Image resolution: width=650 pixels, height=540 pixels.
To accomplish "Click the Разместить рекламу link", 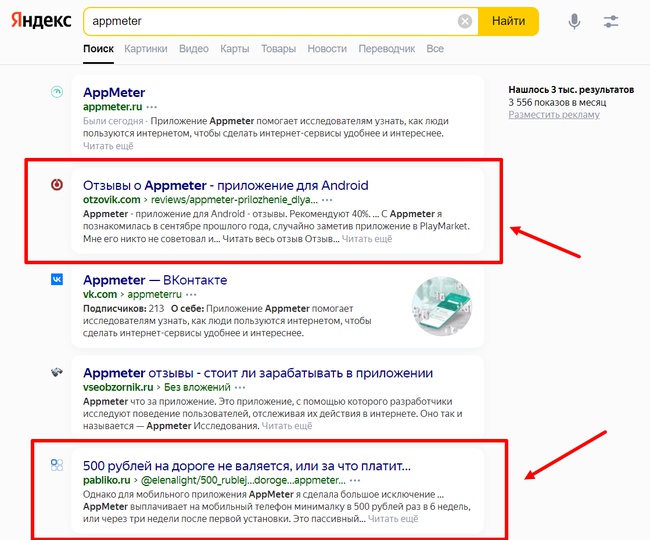I will coord(554,115).
